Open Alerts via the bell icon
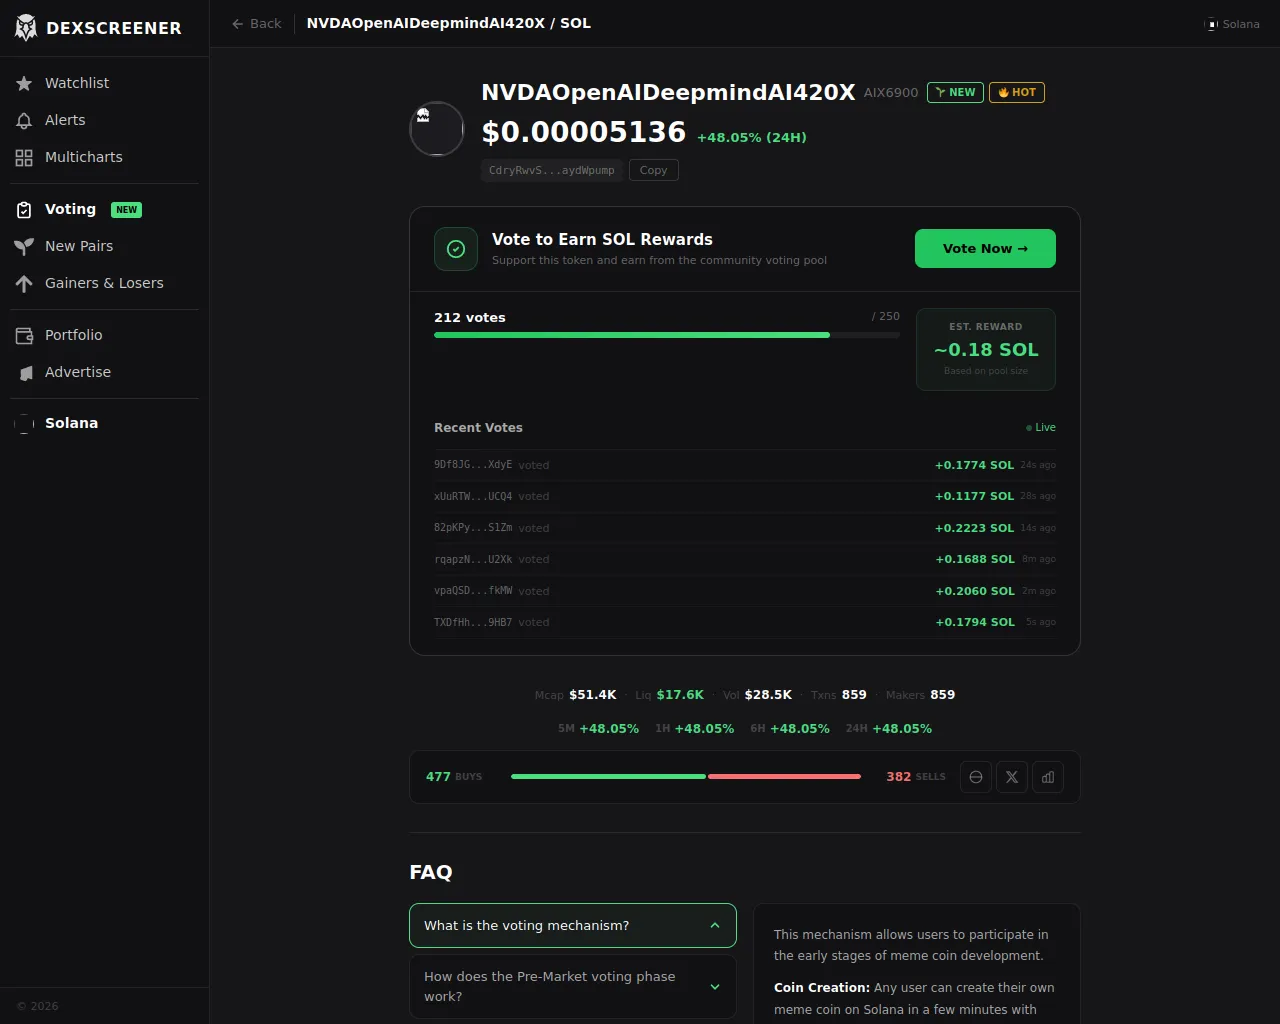Image resolution: width=1280 pixels, height=1024 pixels. click(24, 120)
